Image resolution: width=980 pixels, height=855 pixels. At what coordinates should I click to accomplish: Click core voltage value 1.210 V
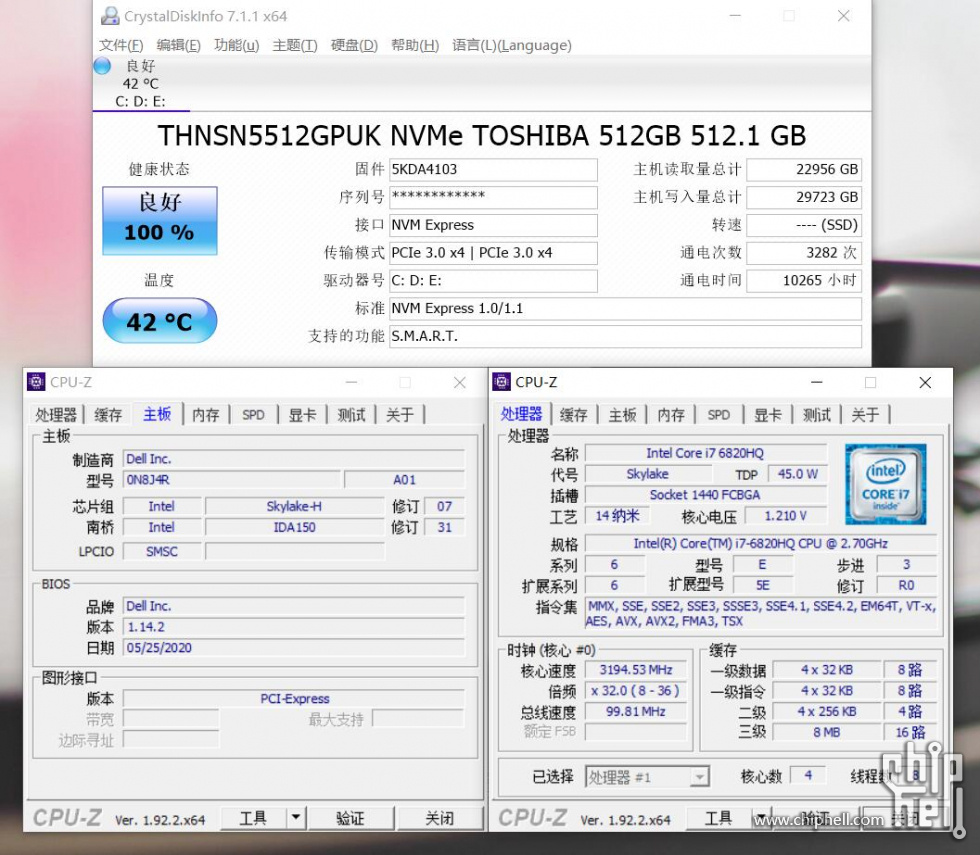786,516
